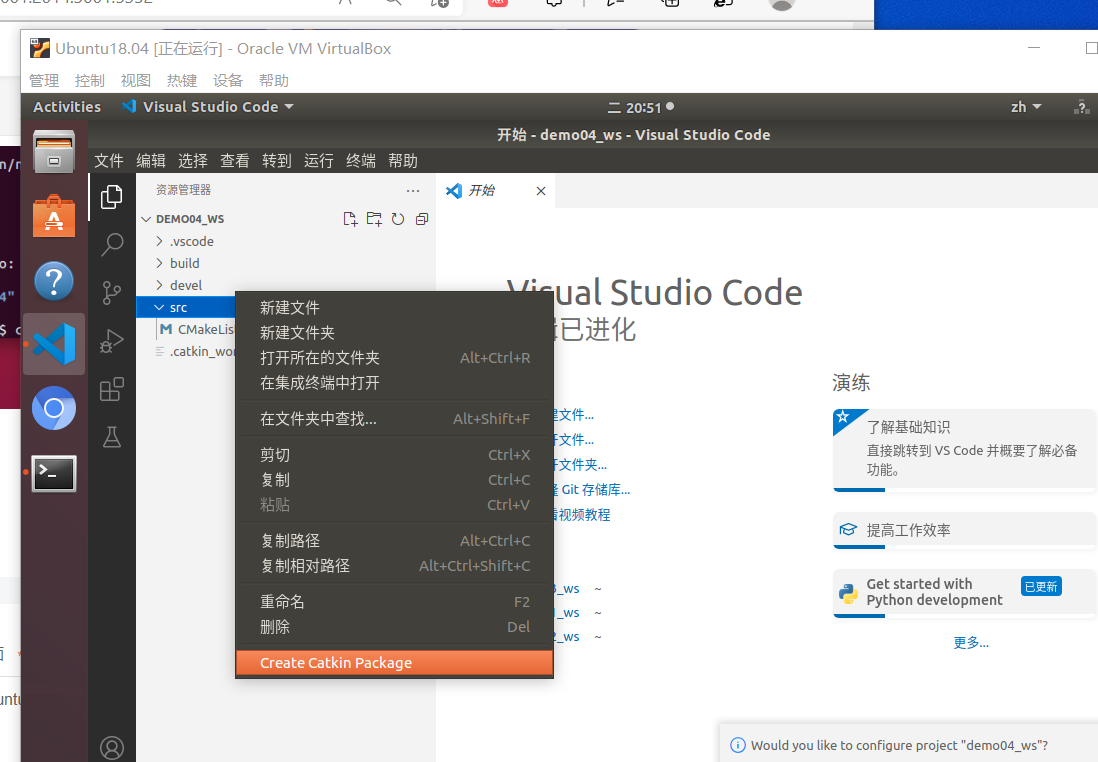
Task: Click the info icon in the notification
Action: pyautogui.click(x=737, y=745)
